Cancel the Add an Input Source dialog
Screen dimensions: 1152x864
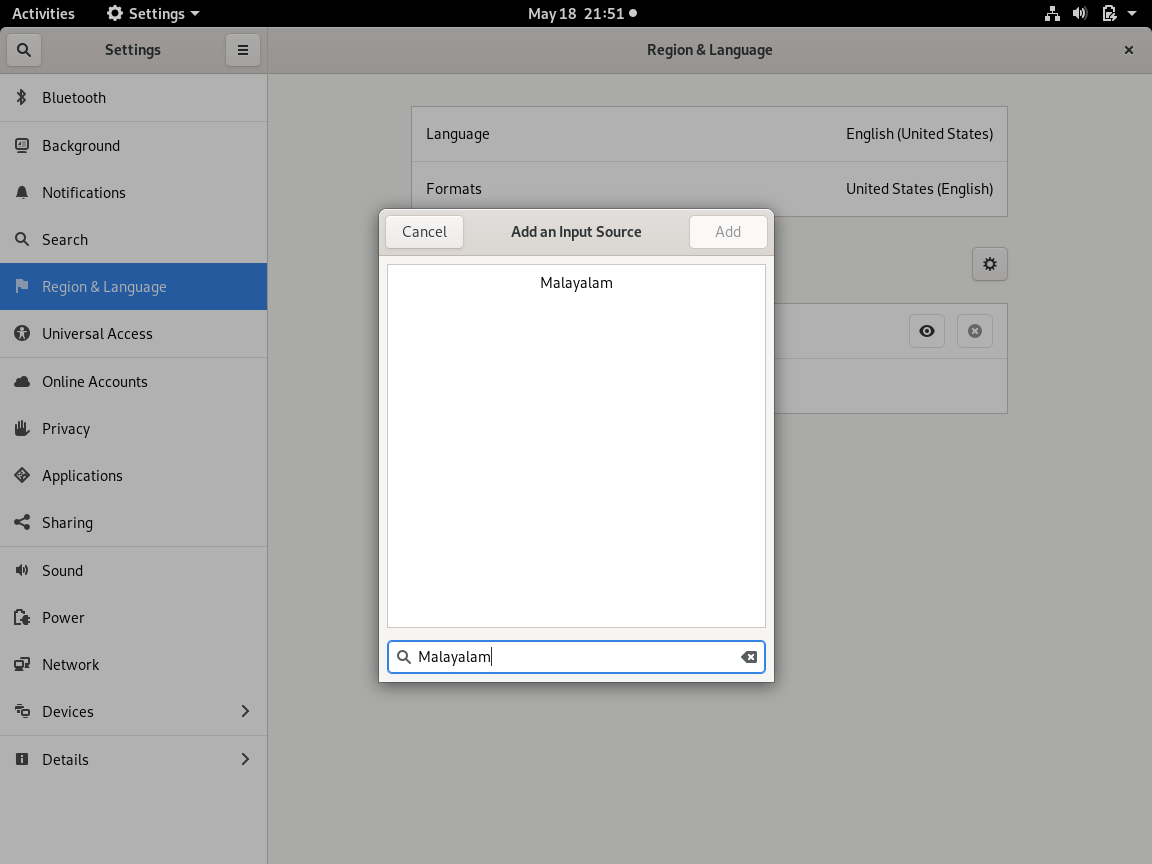[424, 232]
